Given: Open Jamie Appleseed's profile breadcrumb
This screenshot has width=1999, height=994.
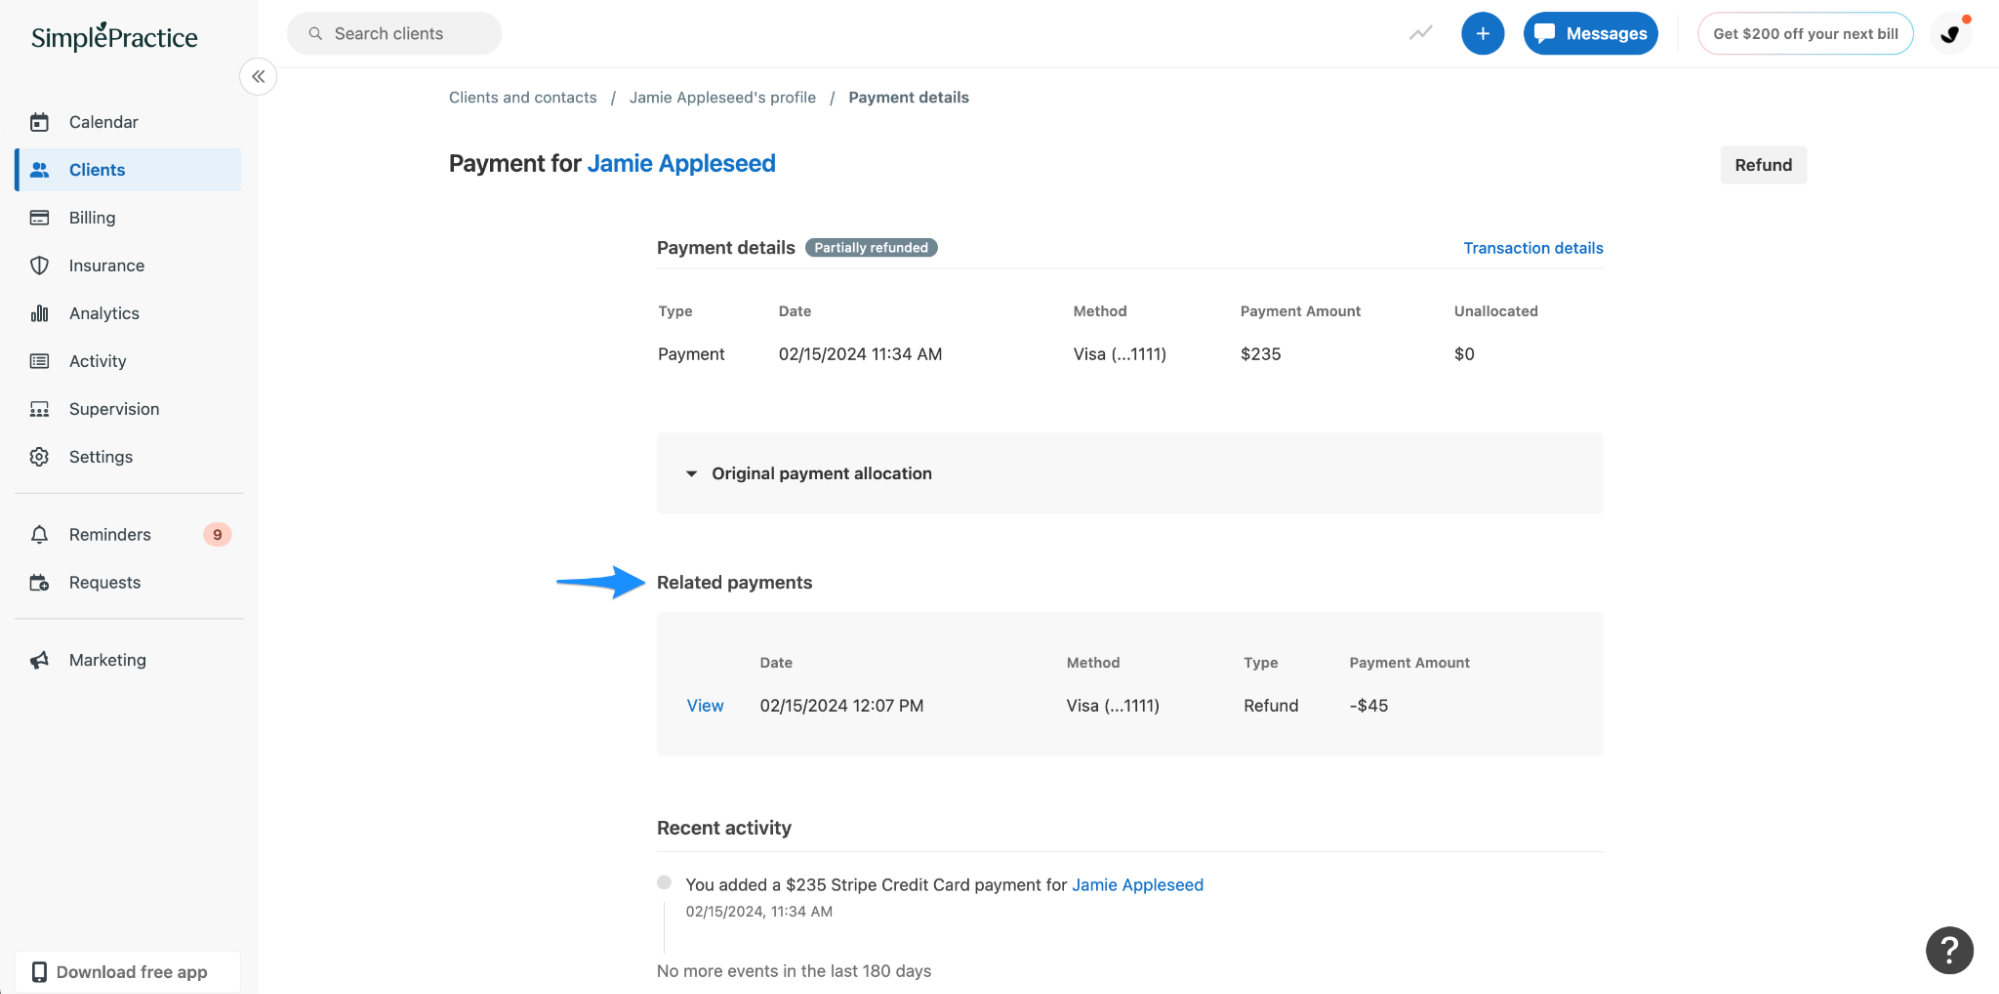Looking at the screenshot, I should 722,97.
